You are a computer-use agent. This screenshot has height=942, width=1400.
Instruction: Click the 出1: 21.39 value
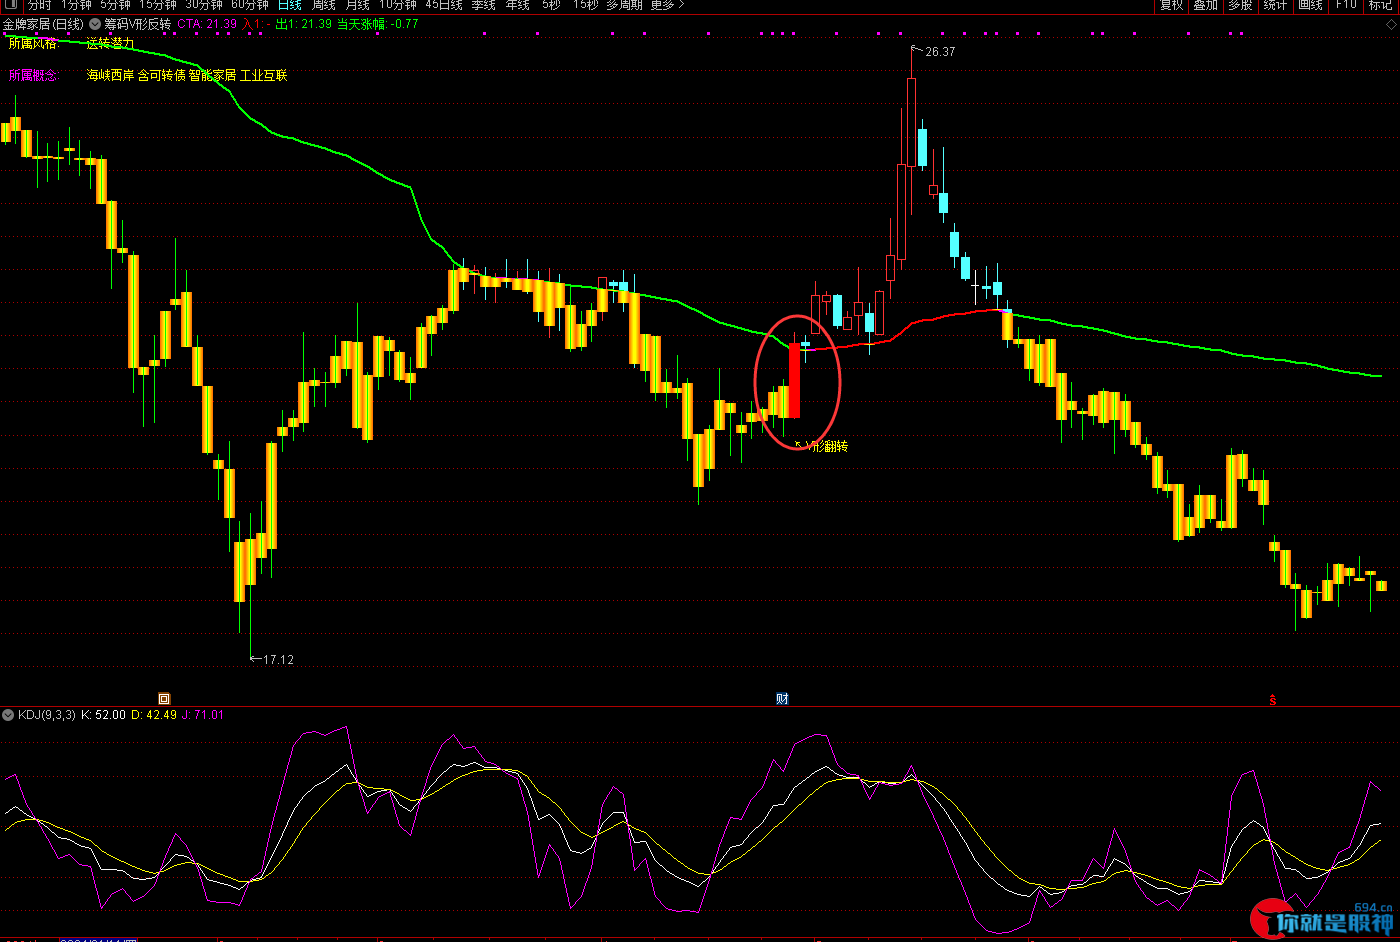[304, 24]
